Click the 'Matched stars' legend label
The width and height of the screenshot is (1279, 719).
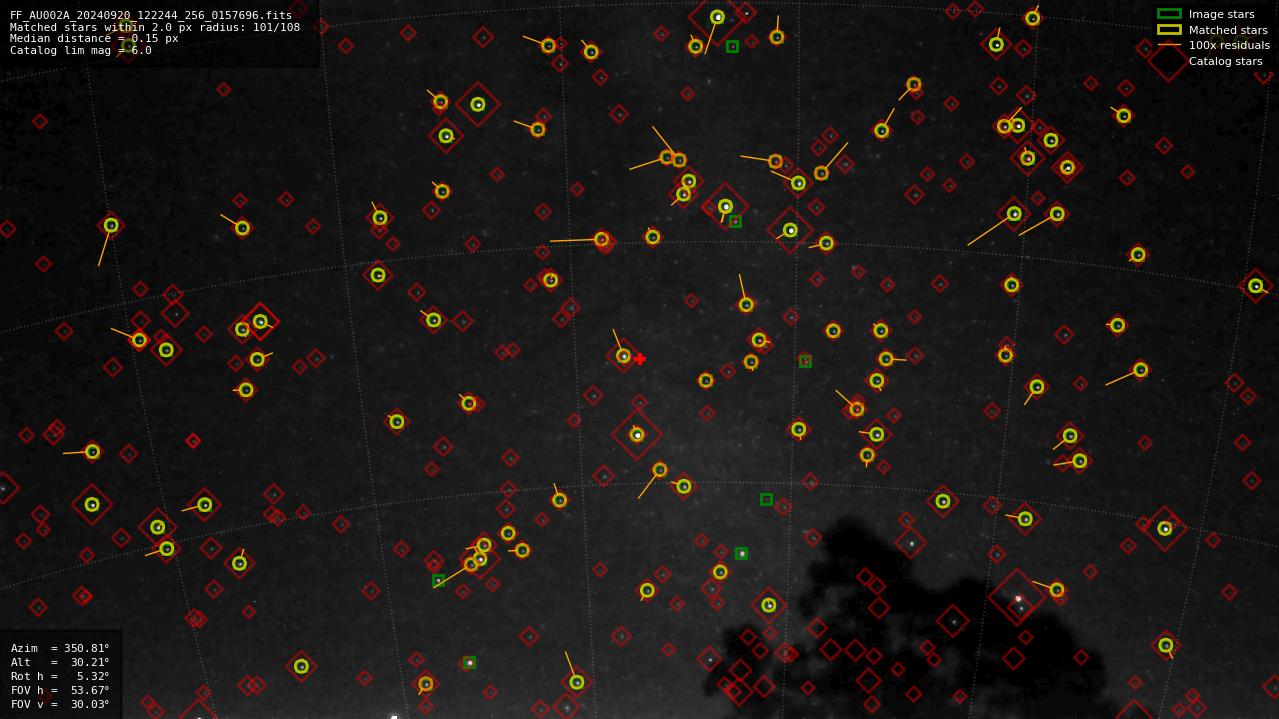(1228, 30)
